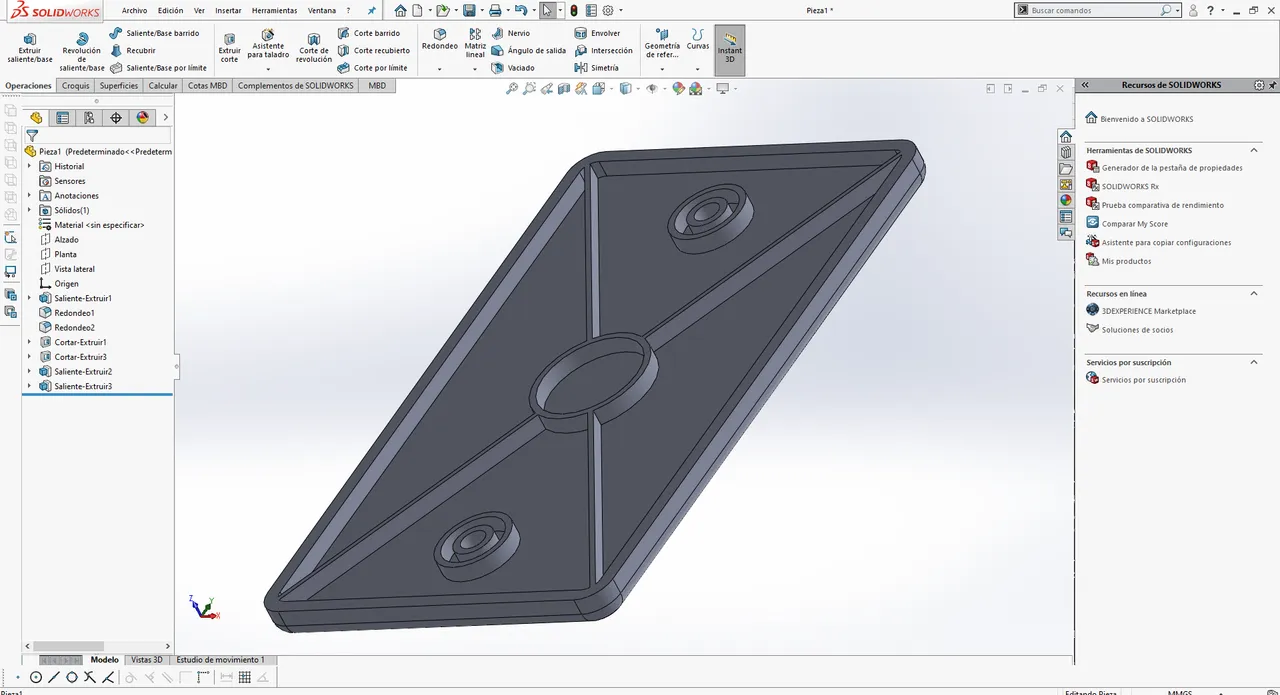Click Extruir saliente/base tool
The width and height of the screenshot is (1280, 695).
click(29, 48)
